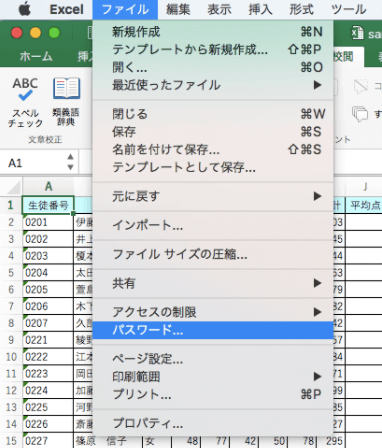The height and width of the screenshot is (448, 382).
Task: Click the workbook file icon in title bar
Action: tap(358, 33)
